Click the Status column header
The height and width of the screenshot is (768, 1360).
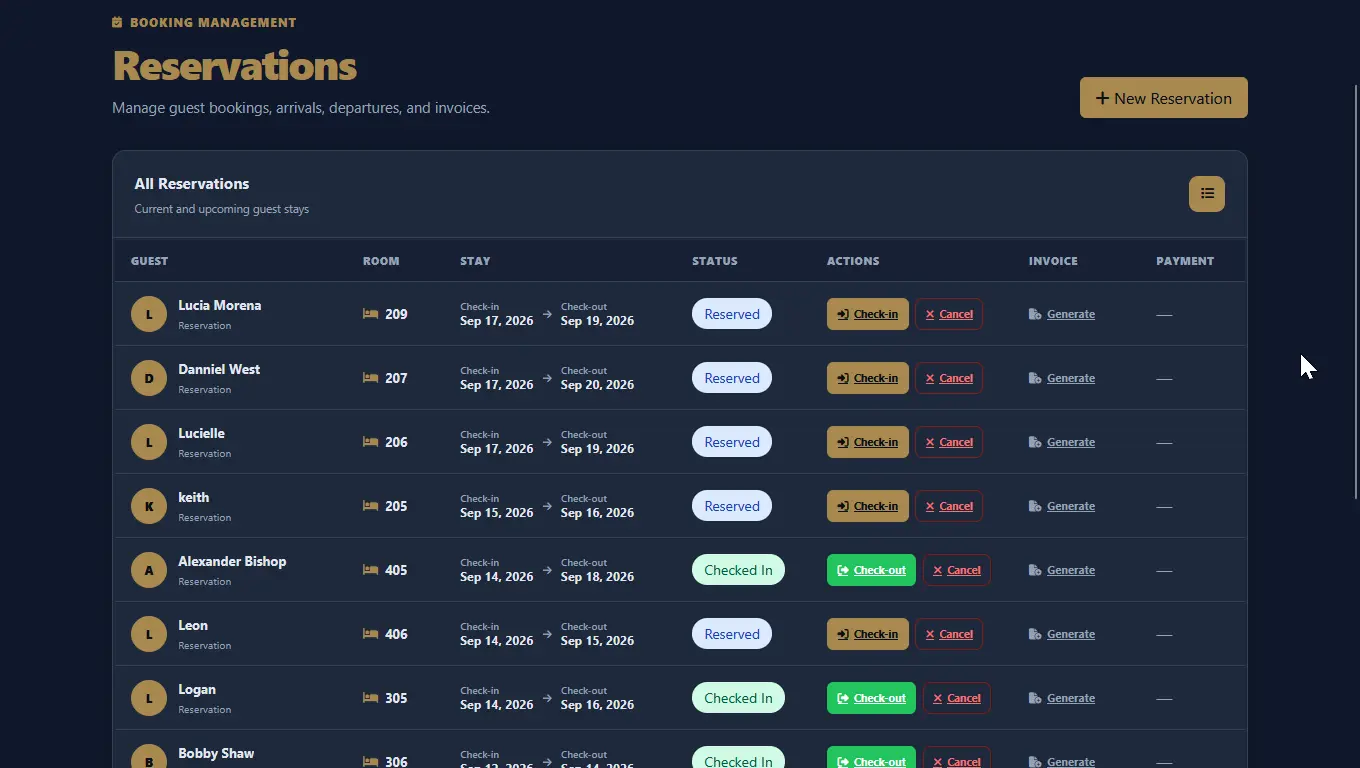[x=715, y=261]
